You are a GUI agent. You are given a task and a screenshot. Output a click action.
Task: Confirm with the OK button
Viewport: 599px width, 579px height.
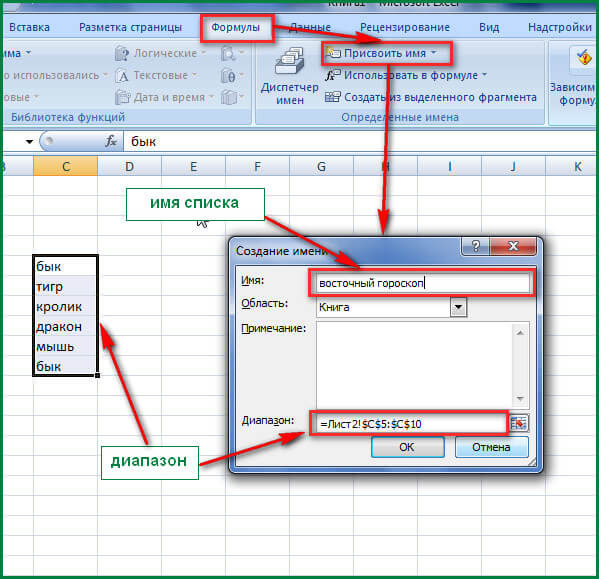(x=408, y=447)
